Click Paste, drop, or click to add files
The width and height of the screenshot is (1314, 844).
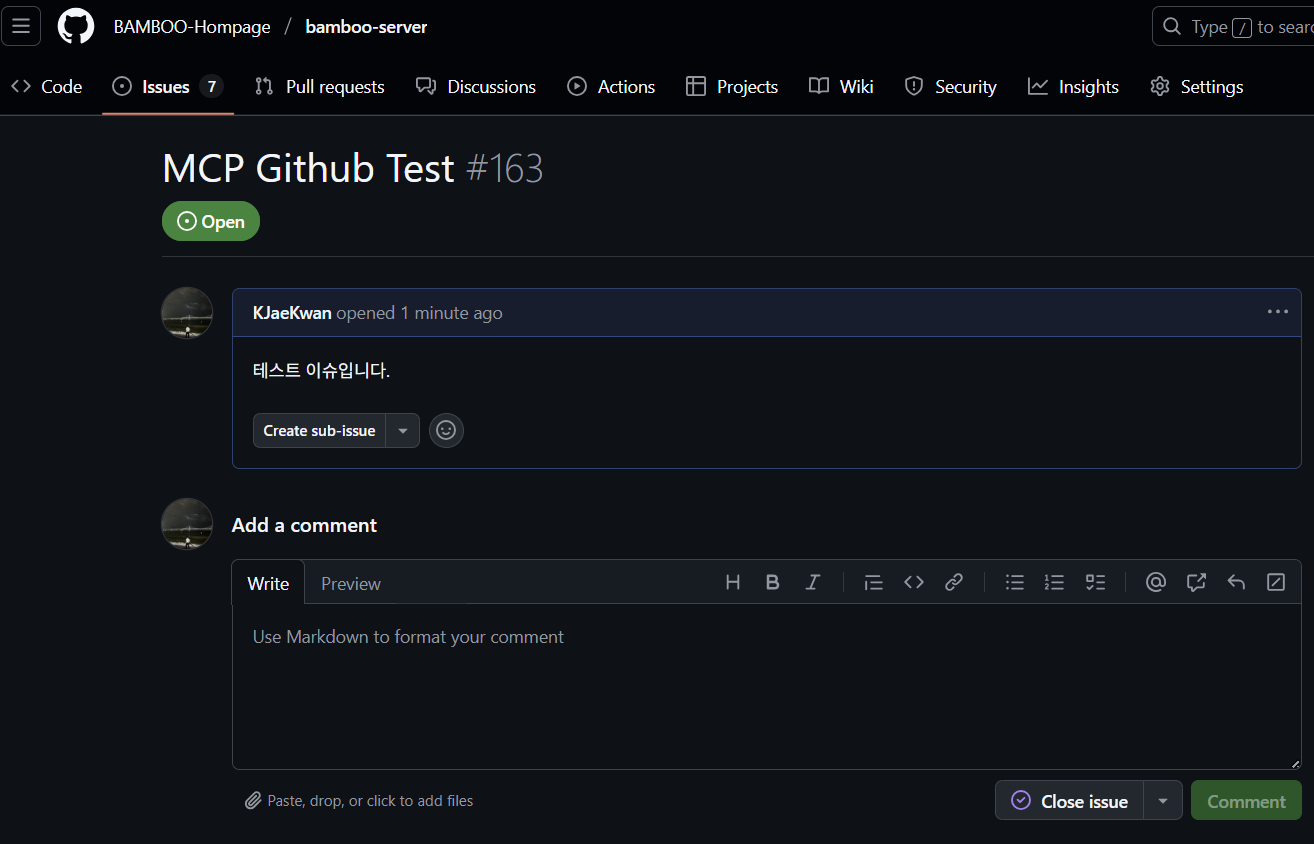pos(359,801)
